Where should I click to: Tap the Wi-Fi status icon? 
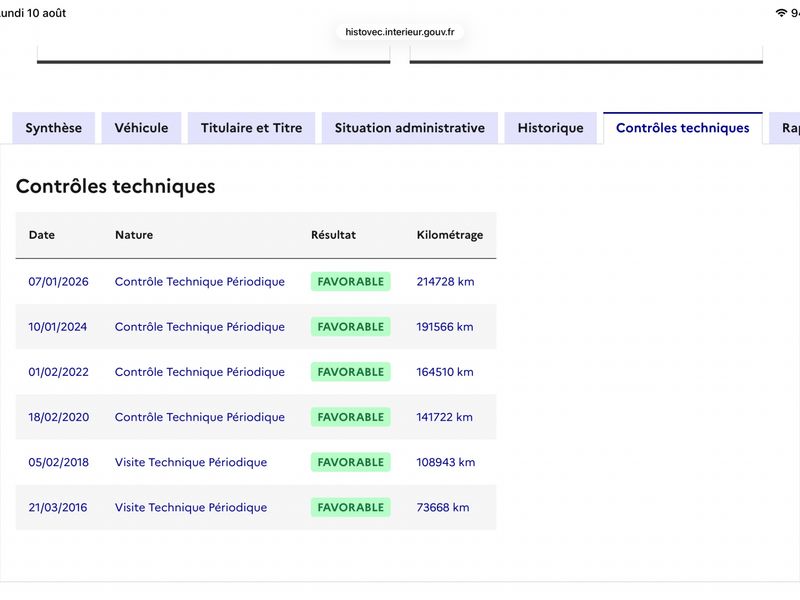click(781, 13)
